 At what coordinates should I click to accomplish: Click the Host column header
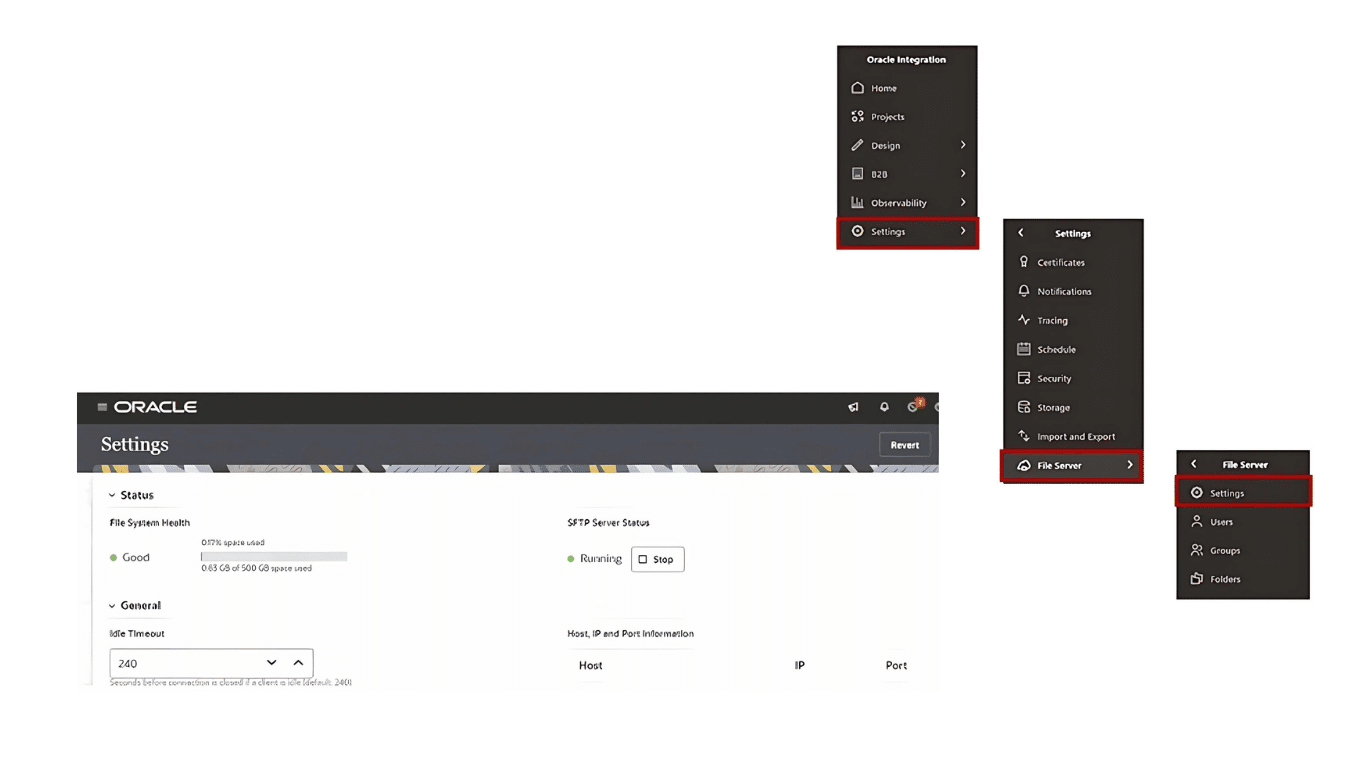(590, 665)
